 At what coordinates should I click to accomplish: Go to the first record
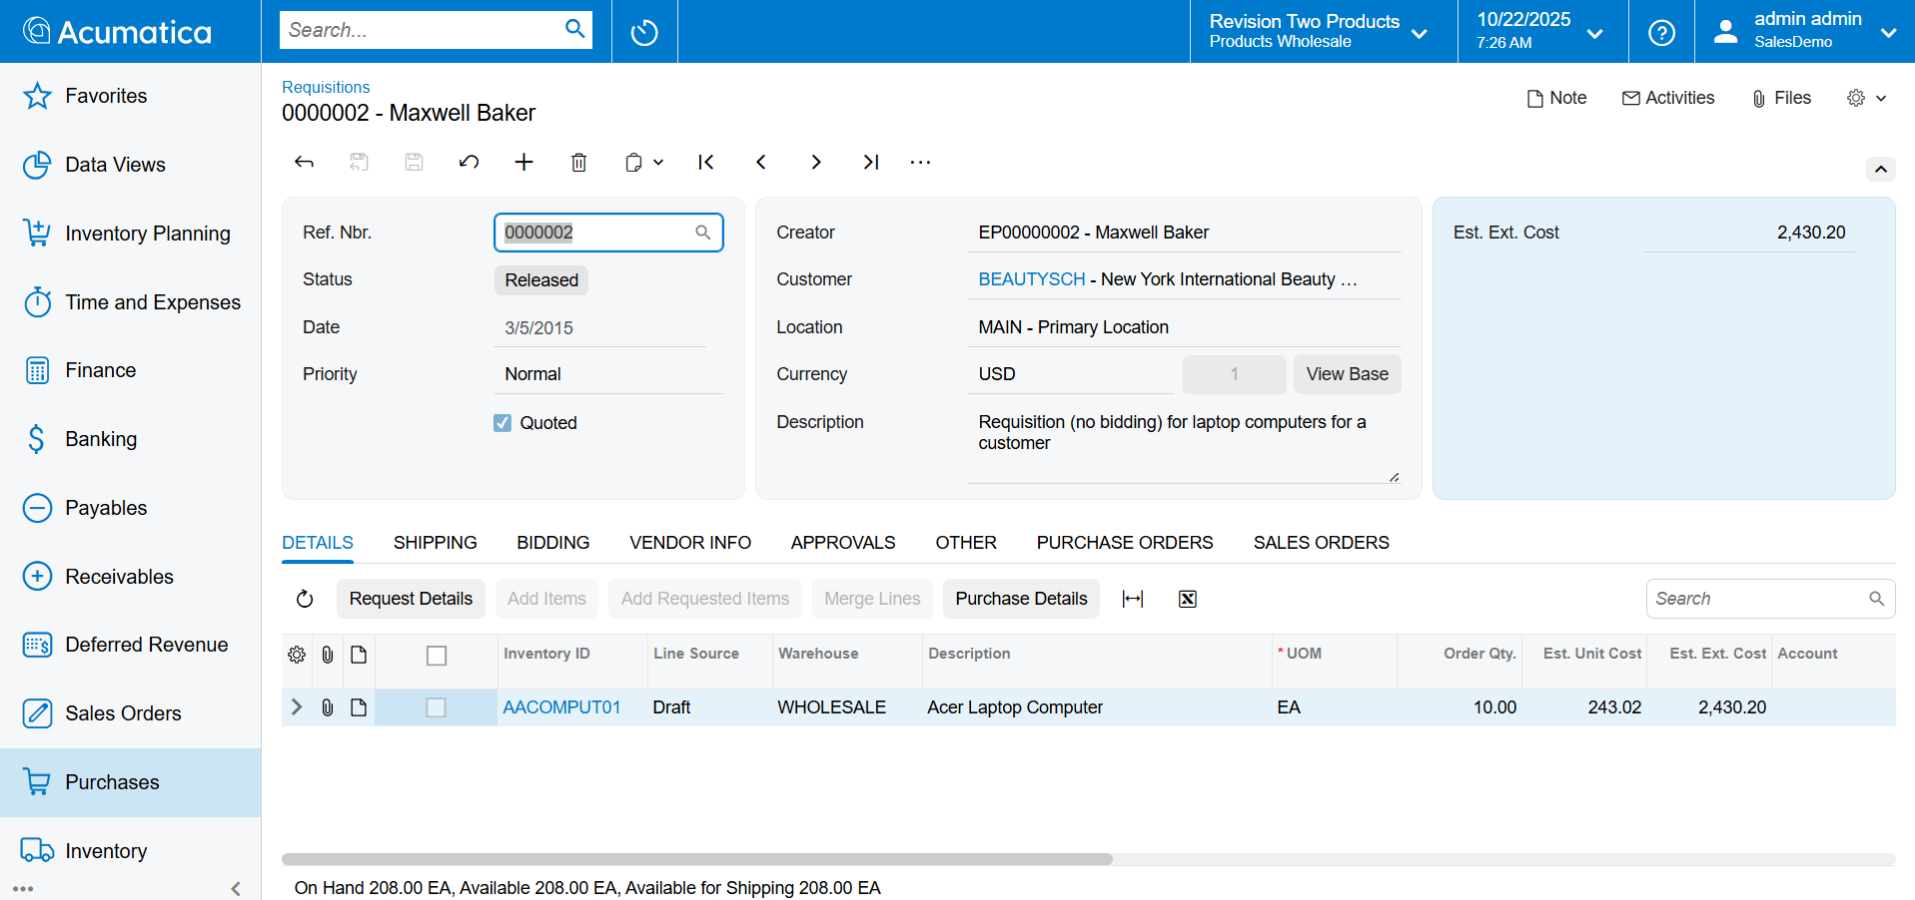click(x=706, y=162)
